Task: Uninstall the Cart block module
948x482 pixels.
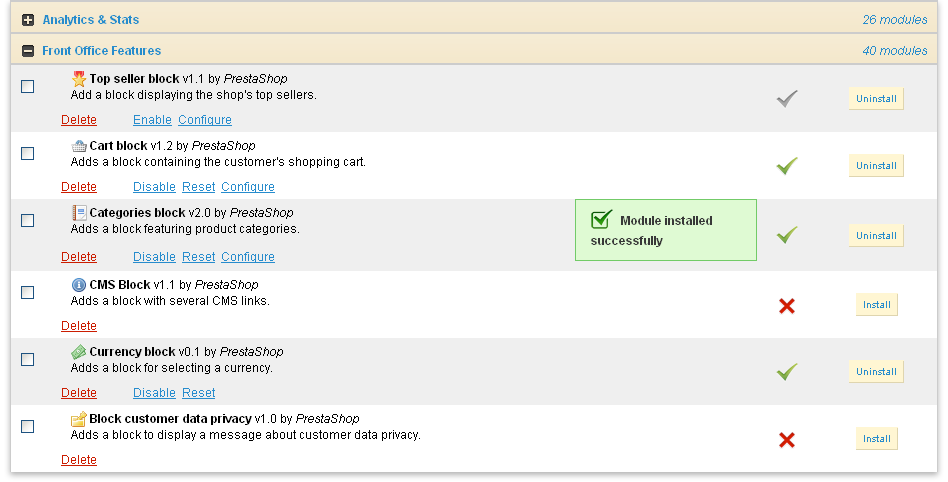Action: 876,166
